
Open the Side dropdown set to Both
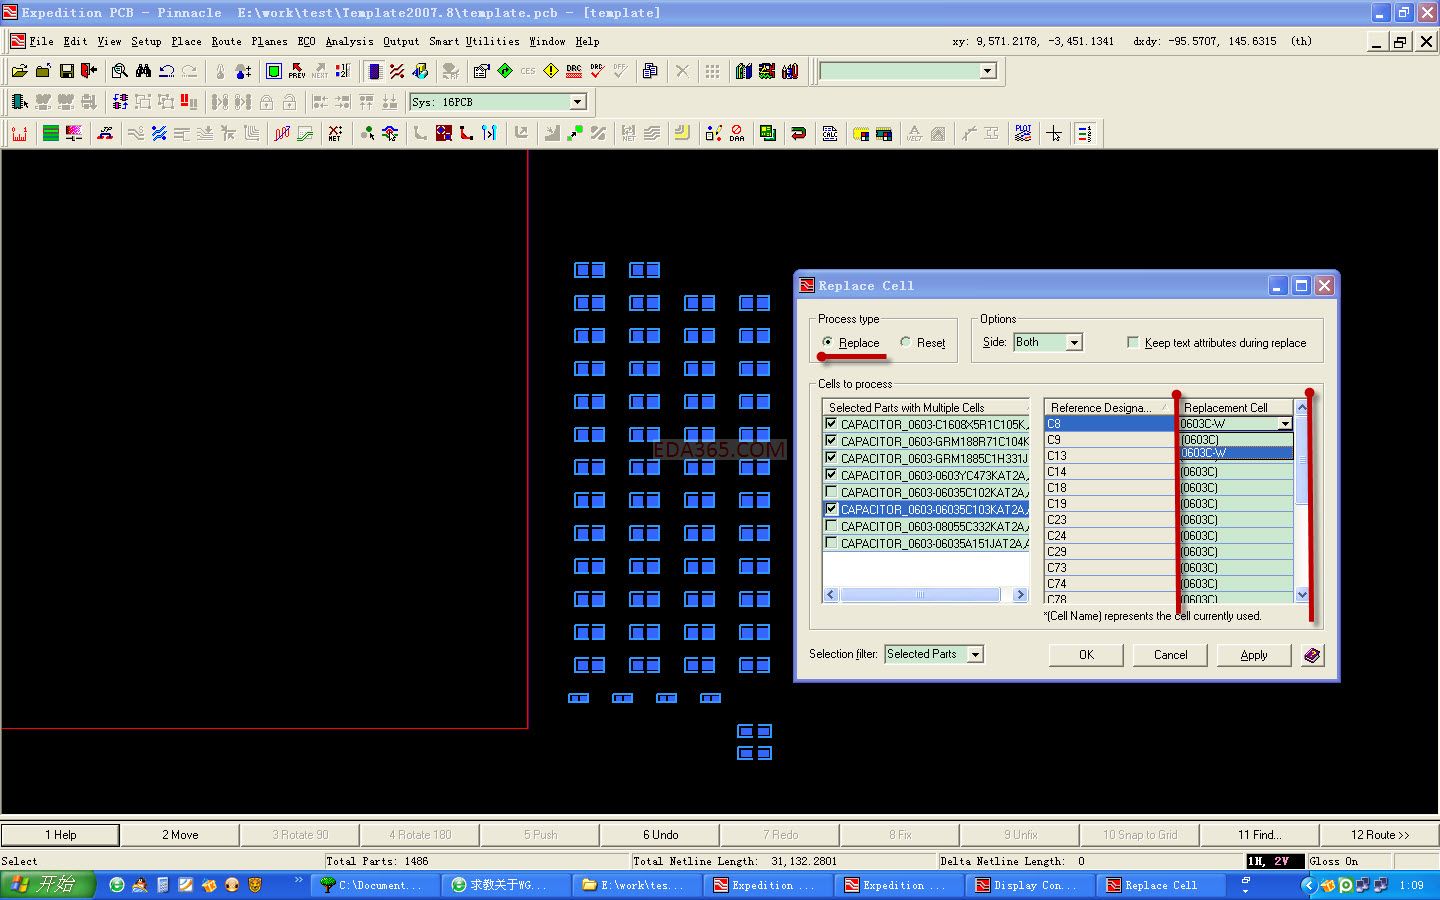pos(1074,342)
